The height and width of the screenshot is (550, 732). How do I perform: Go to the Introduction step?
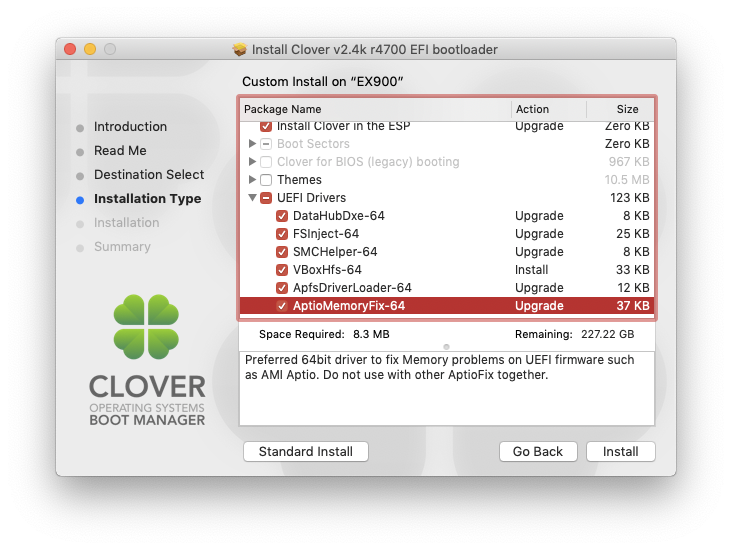click(x=130, y=127)
